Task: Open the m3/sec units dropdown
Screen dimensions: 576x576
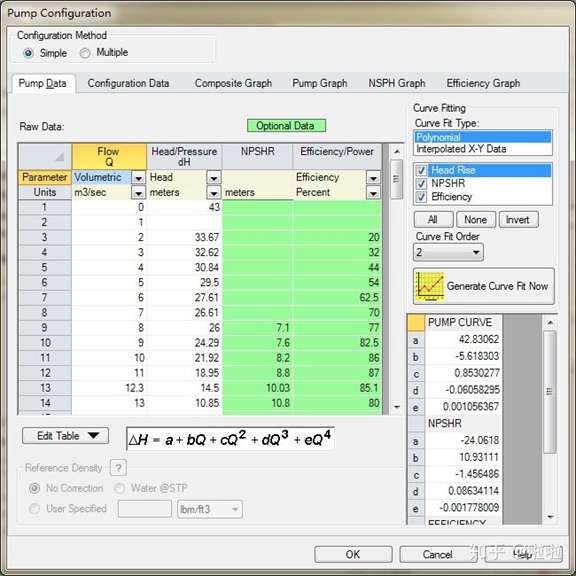Action: point(138,192)
